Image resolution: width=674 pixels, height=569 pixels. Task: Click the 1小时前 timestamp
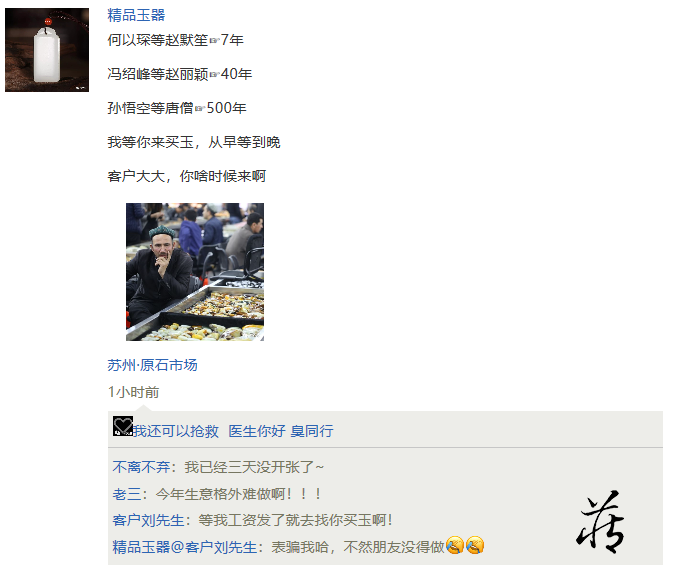(x=133, y=392)
